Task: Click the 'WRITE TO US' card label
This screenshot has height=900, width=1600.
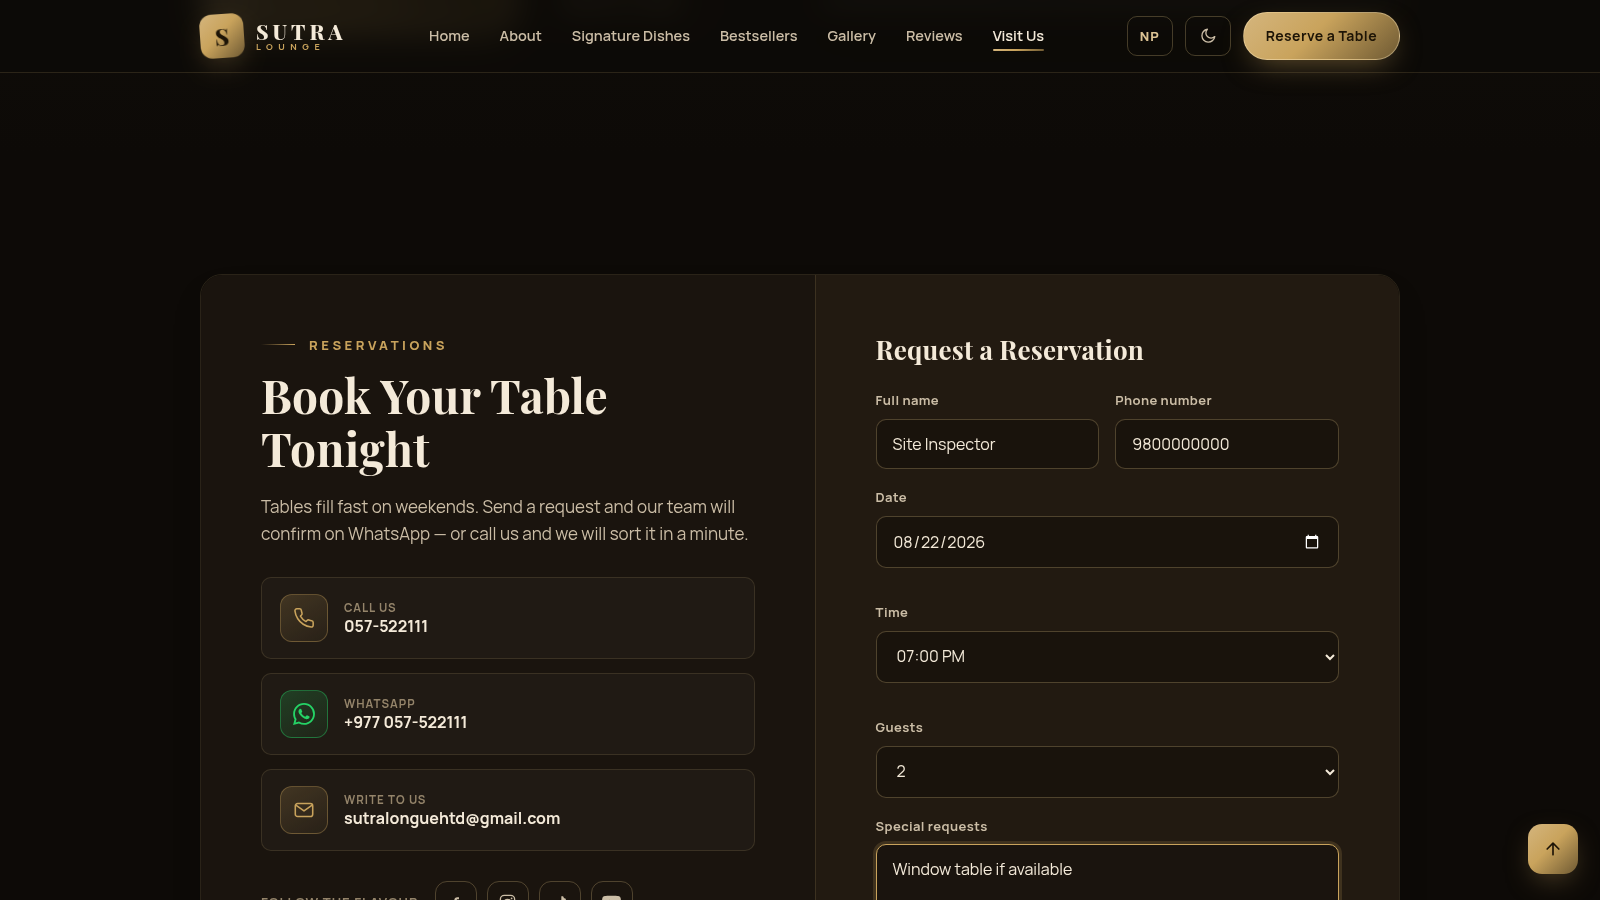Action: click(385, 800)
